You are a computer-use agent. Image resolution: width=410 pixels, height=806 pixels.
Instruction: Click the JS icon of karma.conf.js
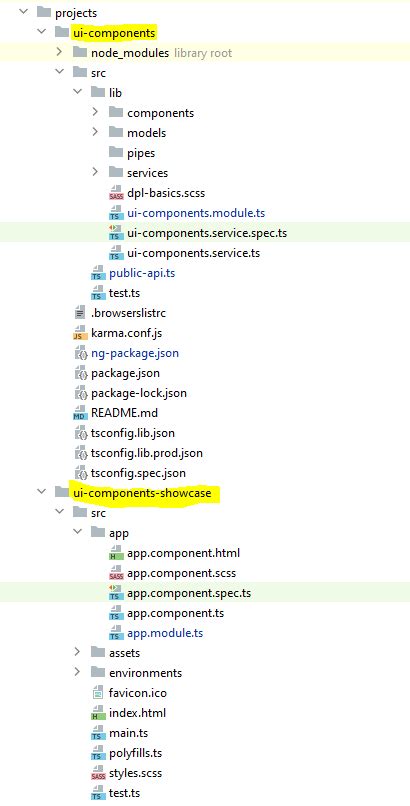81,333
